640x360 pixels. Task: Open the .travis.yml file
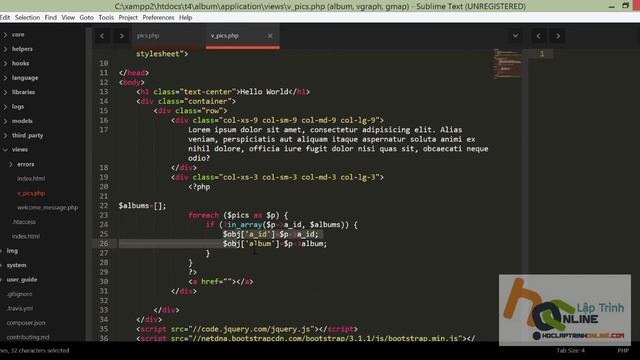coord(20,309)
